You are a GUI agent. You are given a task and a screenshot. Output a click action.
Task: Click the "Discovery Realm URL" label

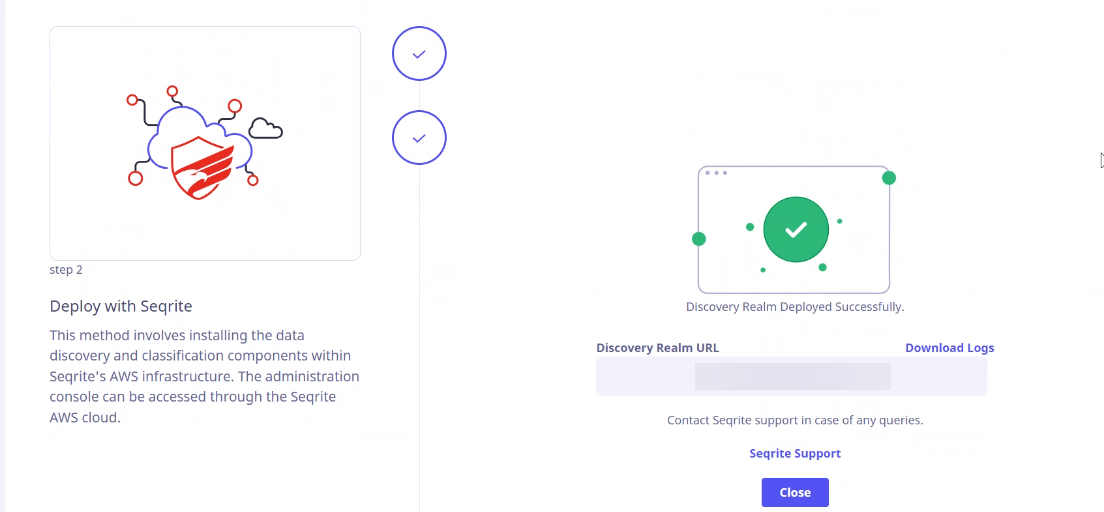(x=658, y=348)
